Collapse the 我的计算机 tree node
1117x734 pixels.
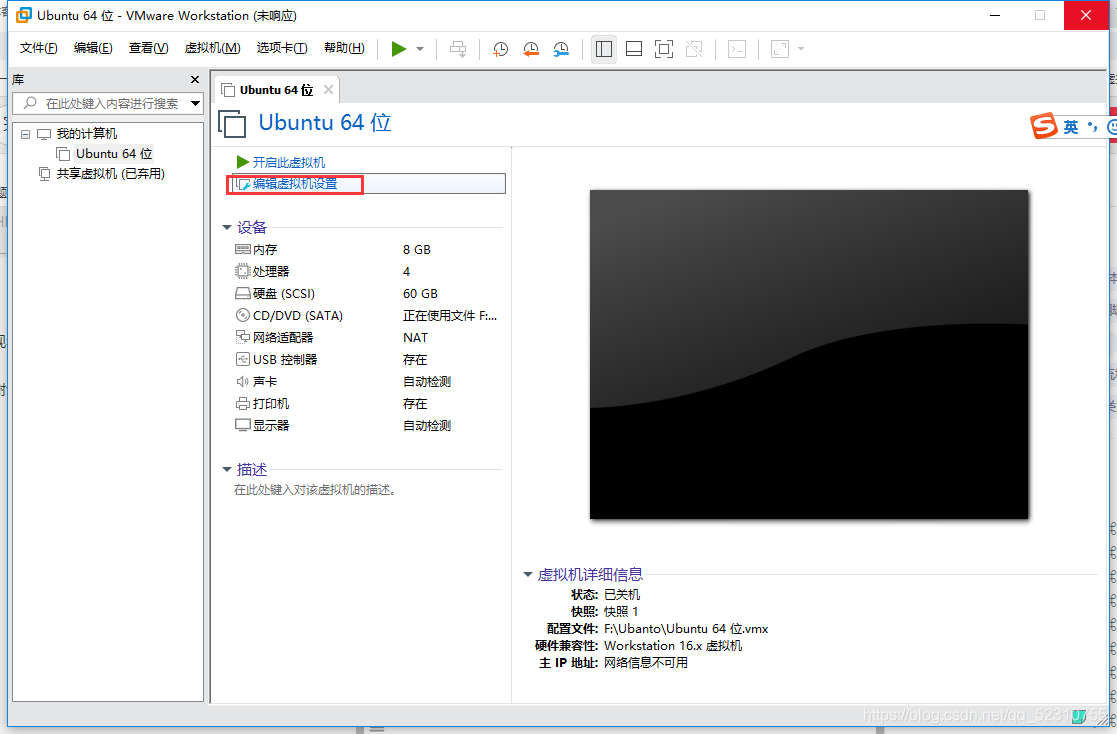tap(27, 132)
